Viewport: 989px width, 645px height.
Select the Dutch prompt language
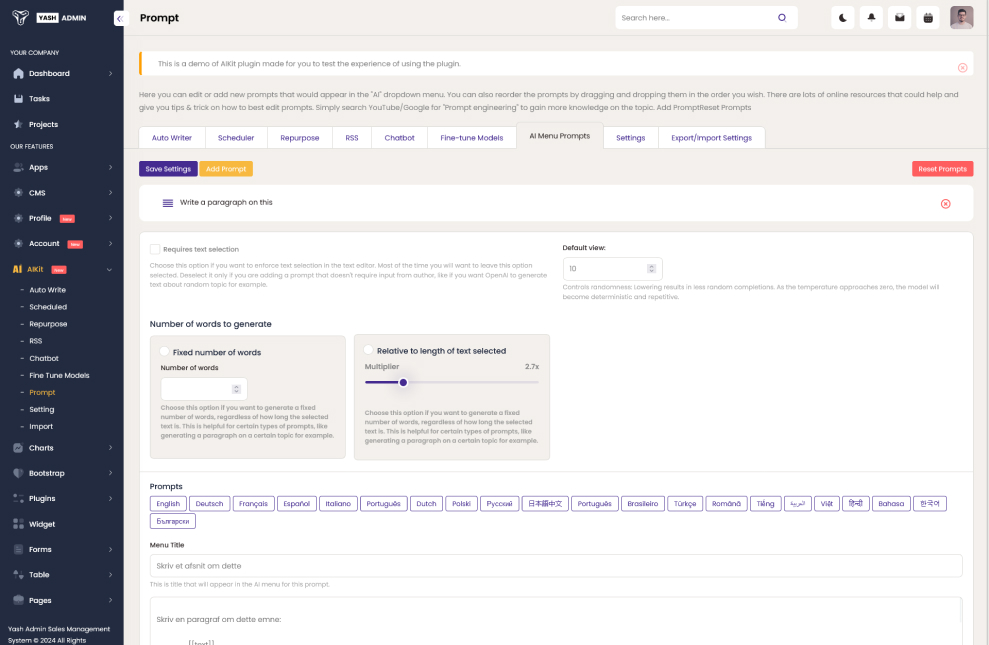426,504
